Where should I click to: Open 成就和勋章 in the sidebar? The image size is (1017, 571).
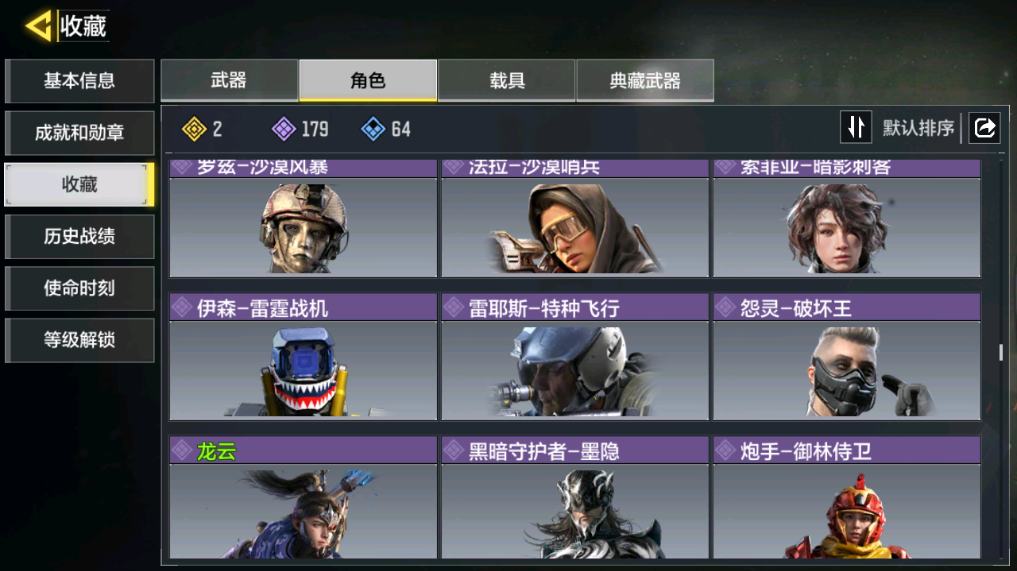(79, 133)
